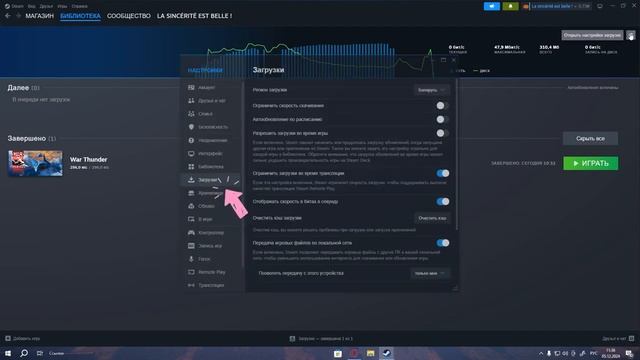Open File Explorer from taskbar
This screenshot has height=360, width=640.
(370, 353)
